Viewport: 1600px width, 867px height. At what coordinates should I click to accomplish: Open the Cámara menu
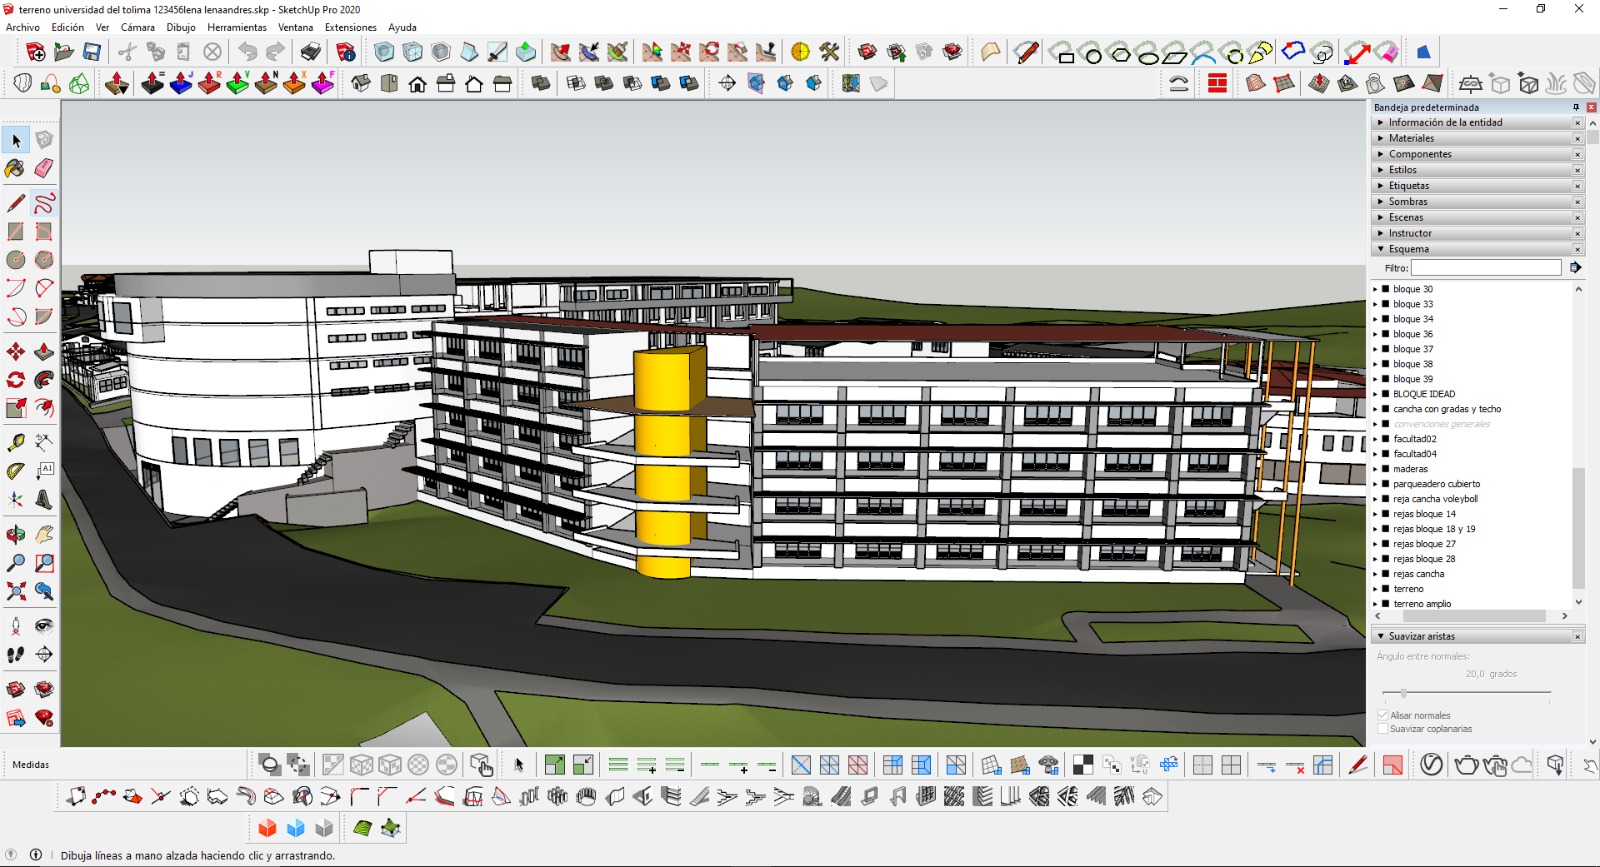tap(138, 27)
